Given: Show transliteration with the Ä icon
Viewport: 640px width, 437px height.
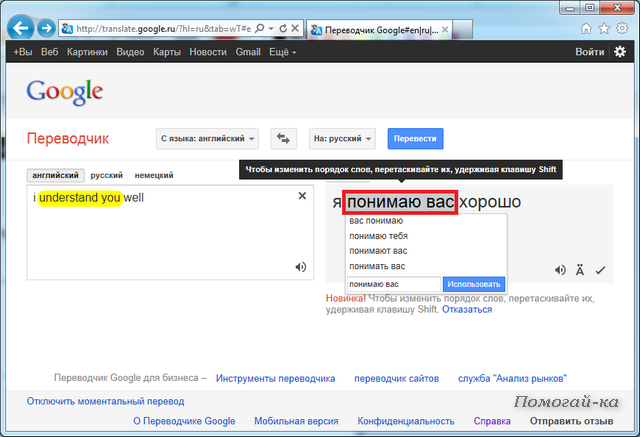Looking at the screenshot, I should pyautogui.click(x=580, y=270).
